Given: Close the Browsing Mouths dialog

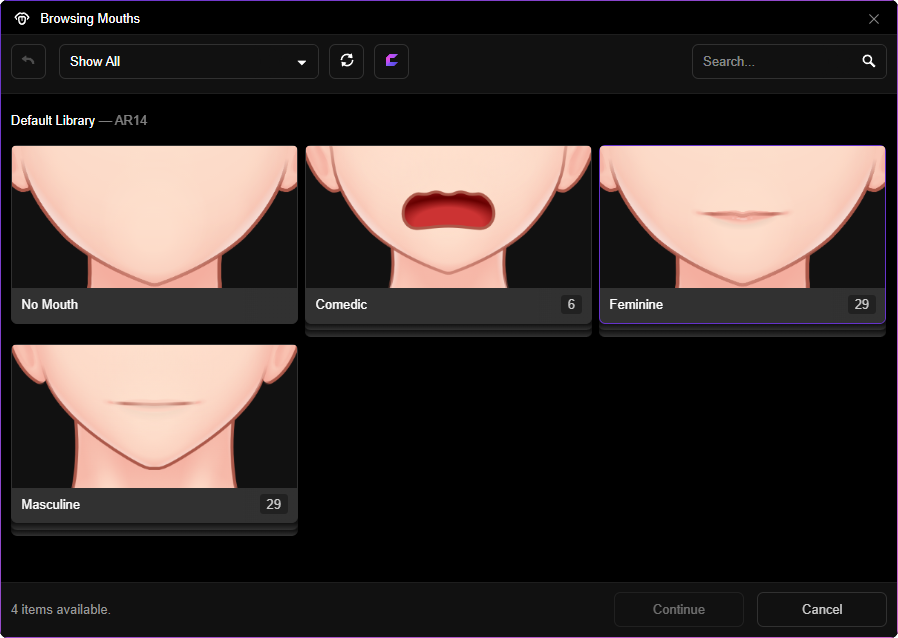Looking at the screenshot, I should 873,19.
